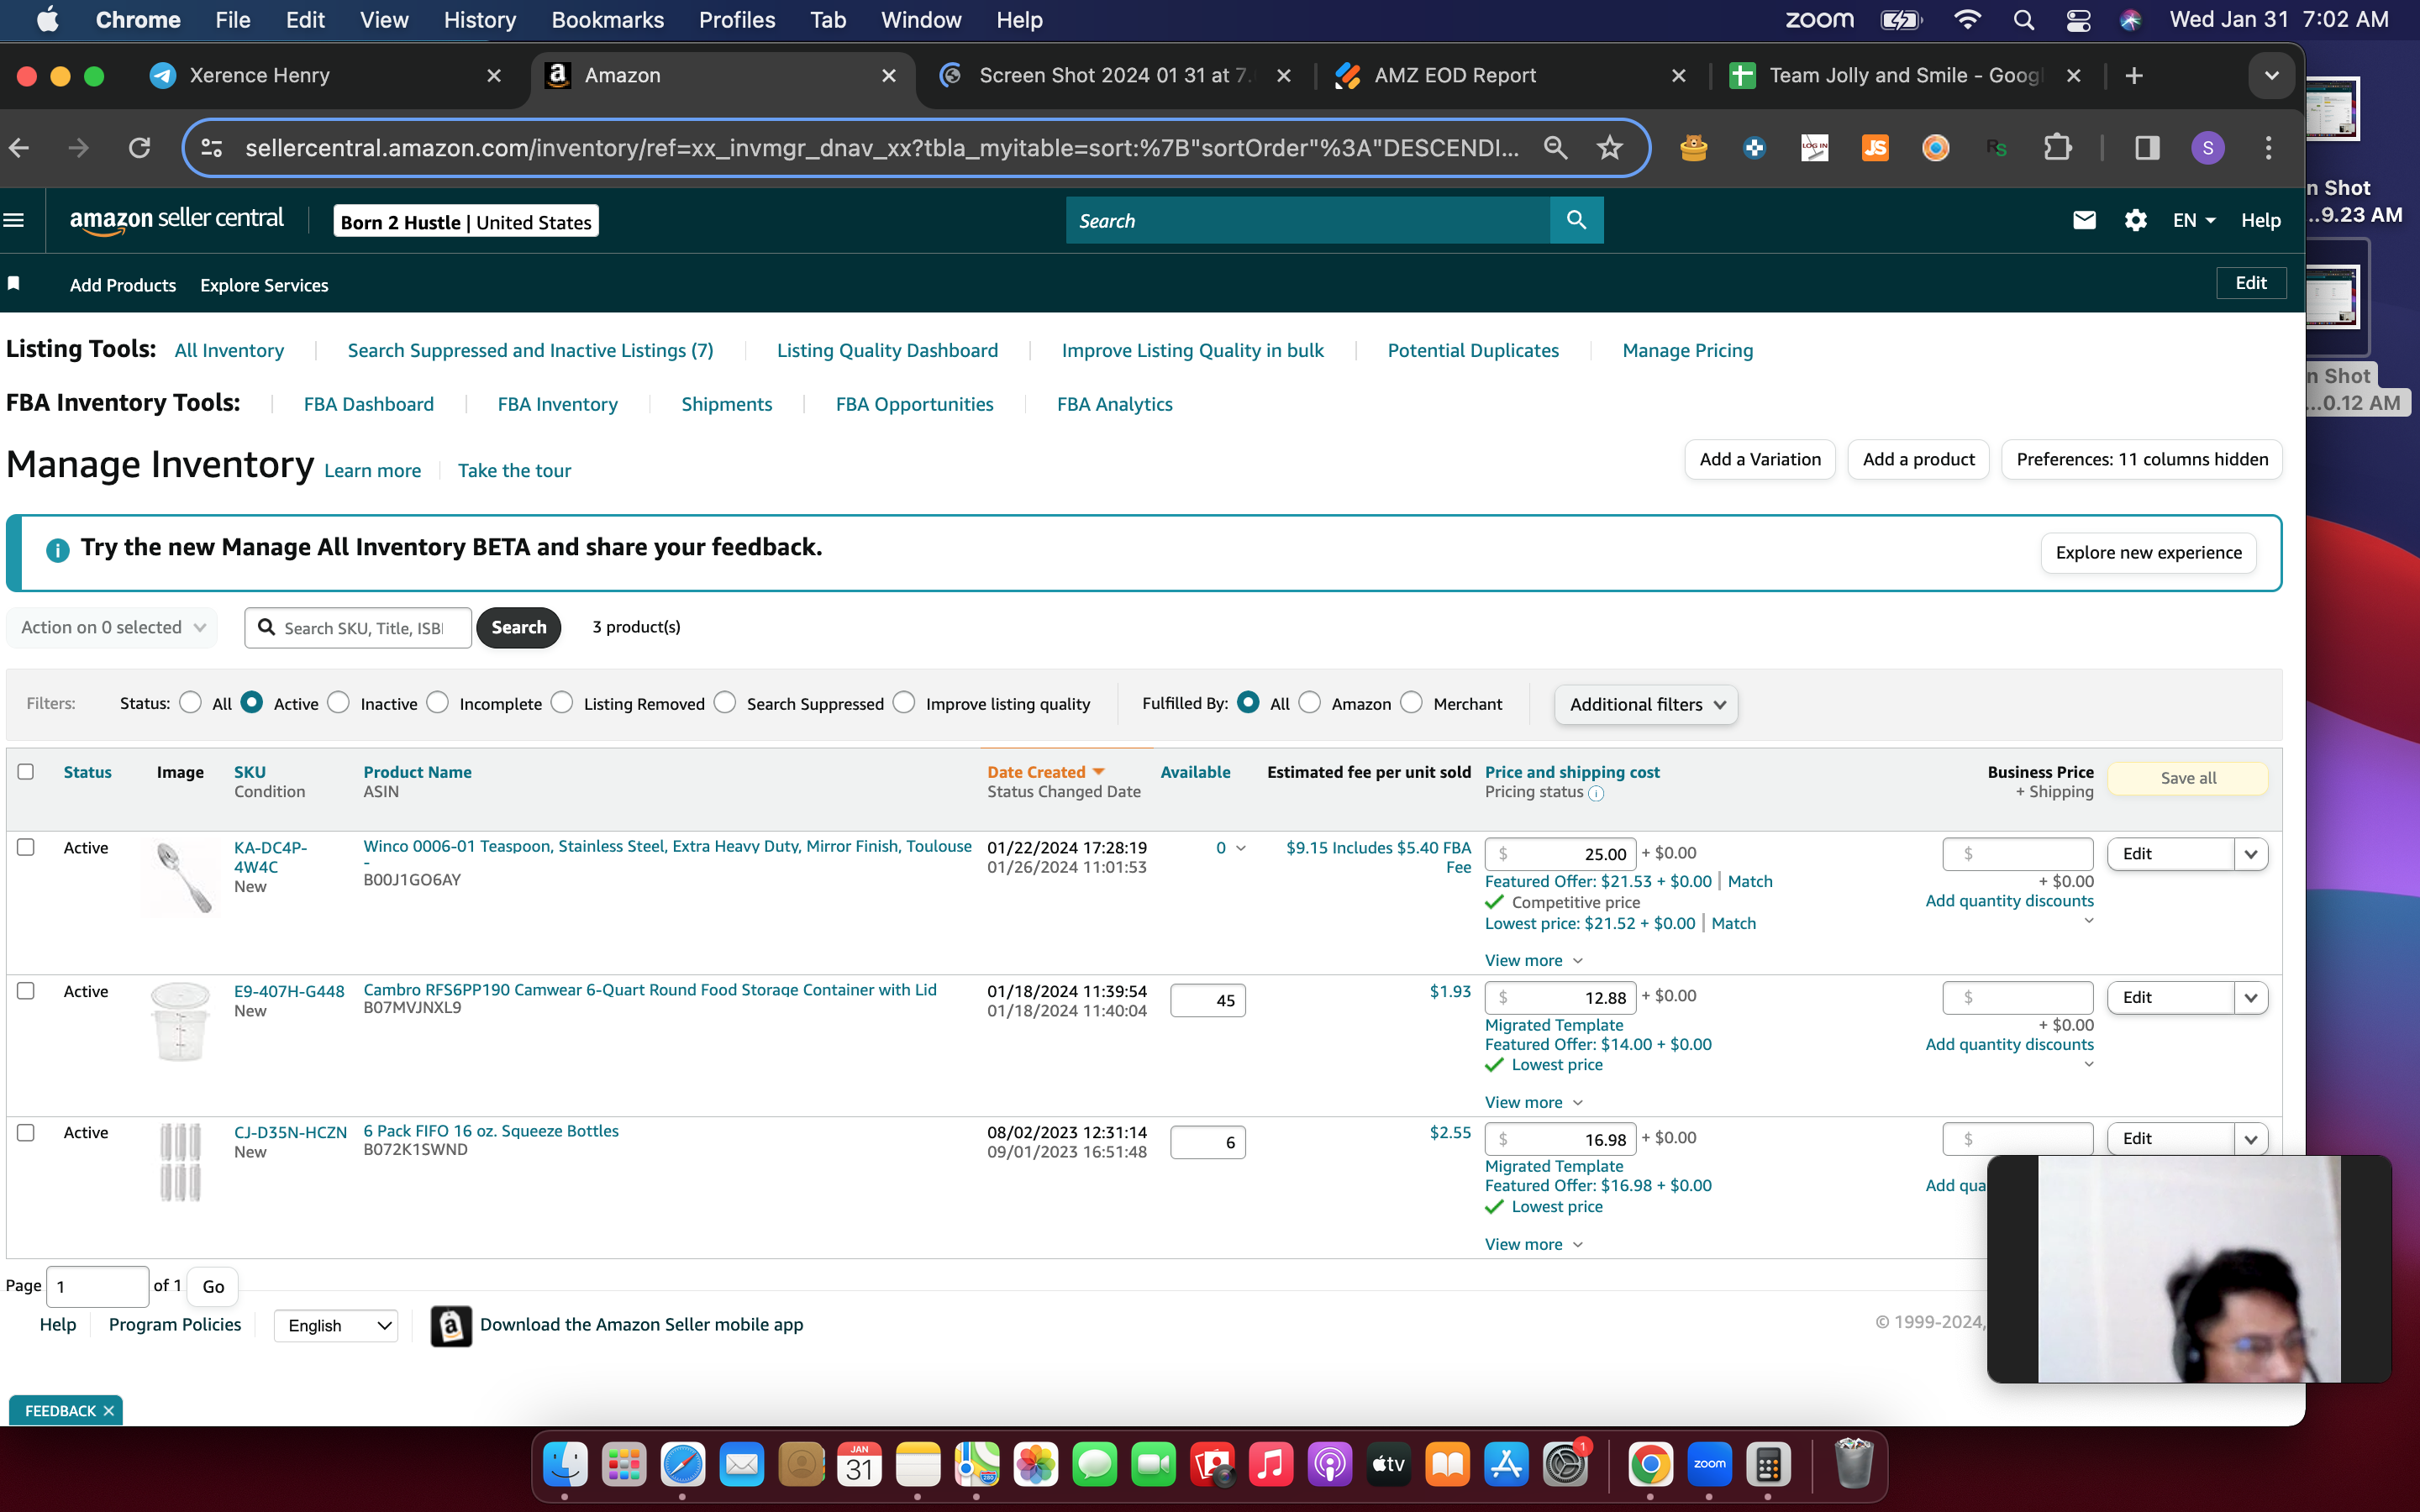The image size is (2420, 1512).
Task: Open the Edit dropdown arrow for Winco Teaspoon
Action: pyautogui.click(x=2251, y=854)
